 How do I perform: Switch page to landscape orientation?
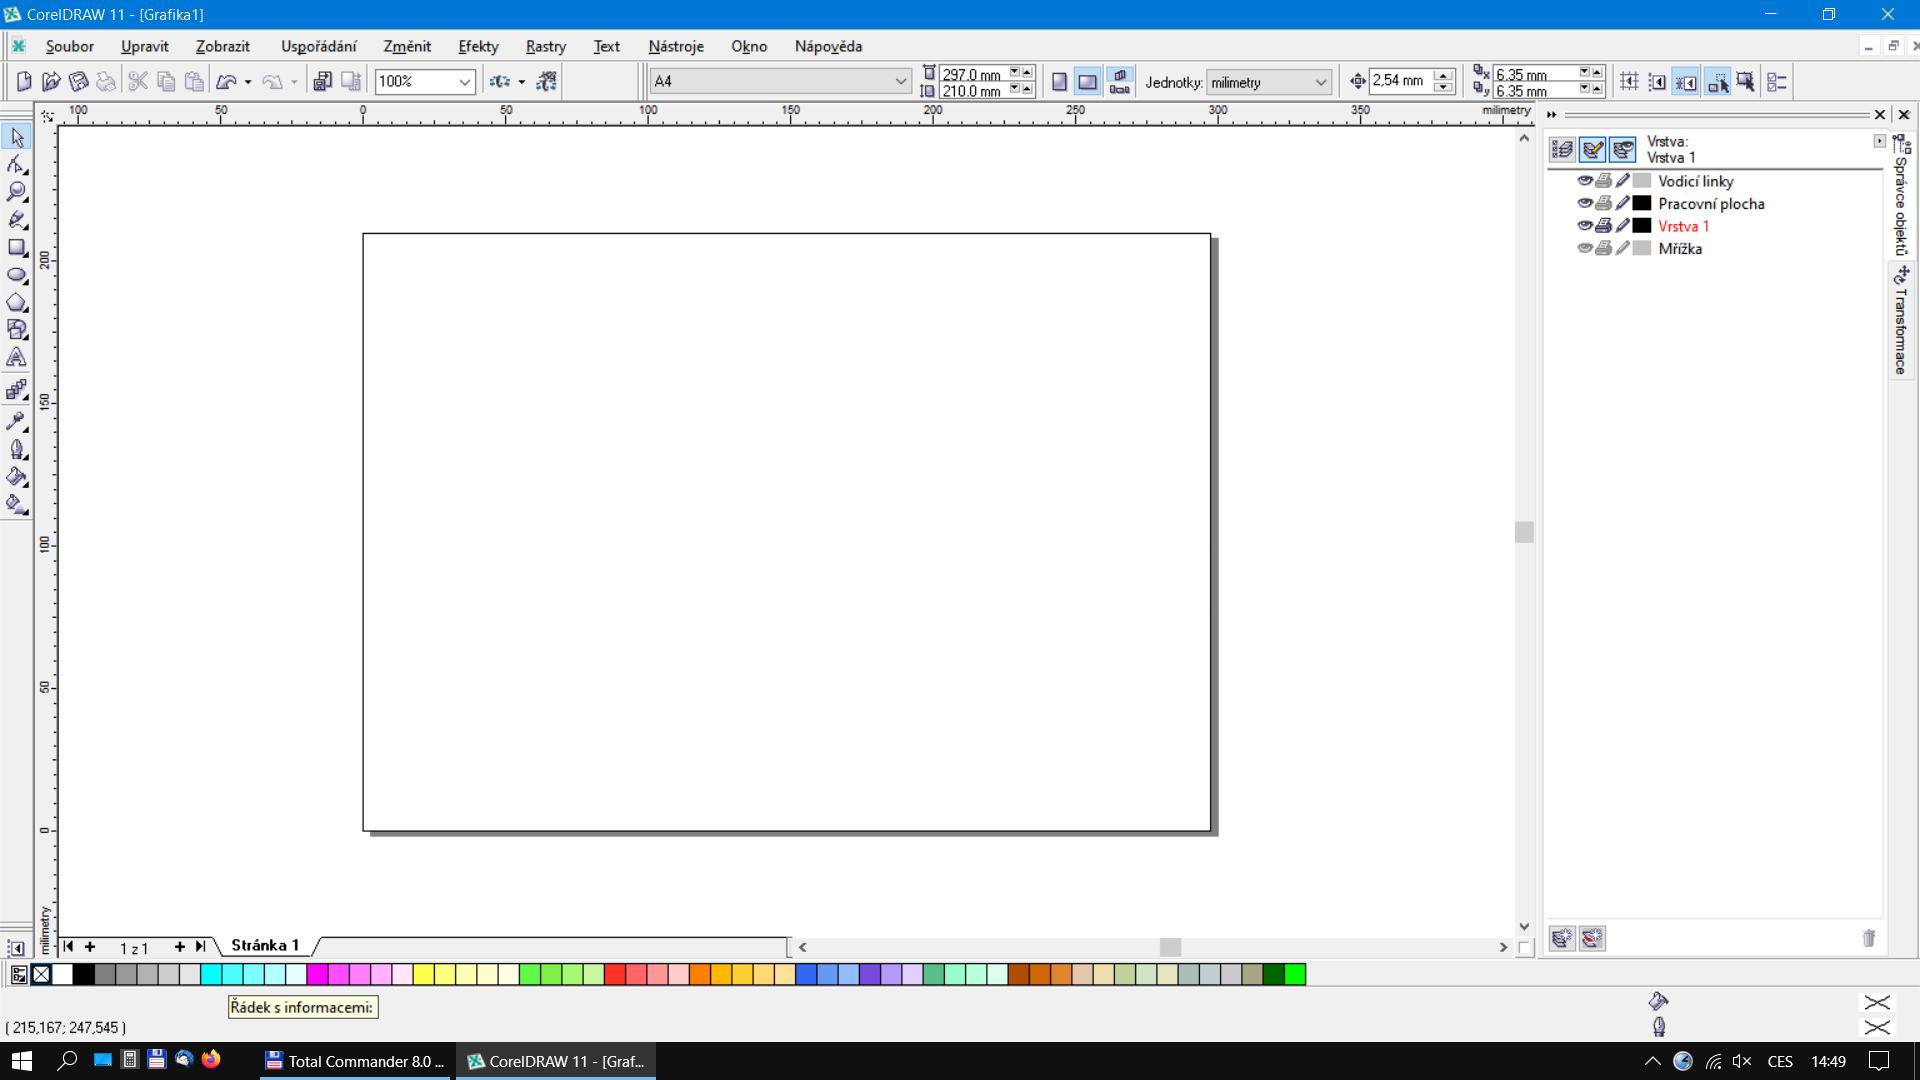point(1087,82)
